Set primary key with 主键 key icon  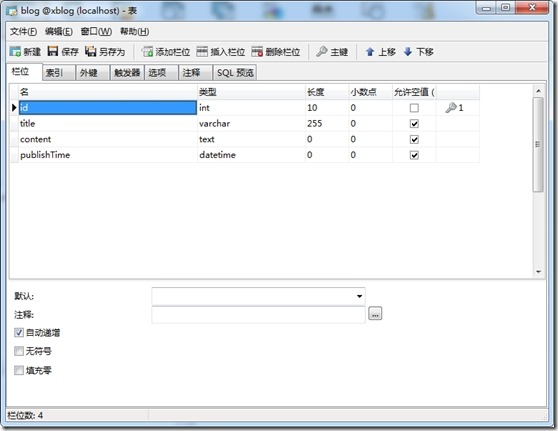click(322, 52)
